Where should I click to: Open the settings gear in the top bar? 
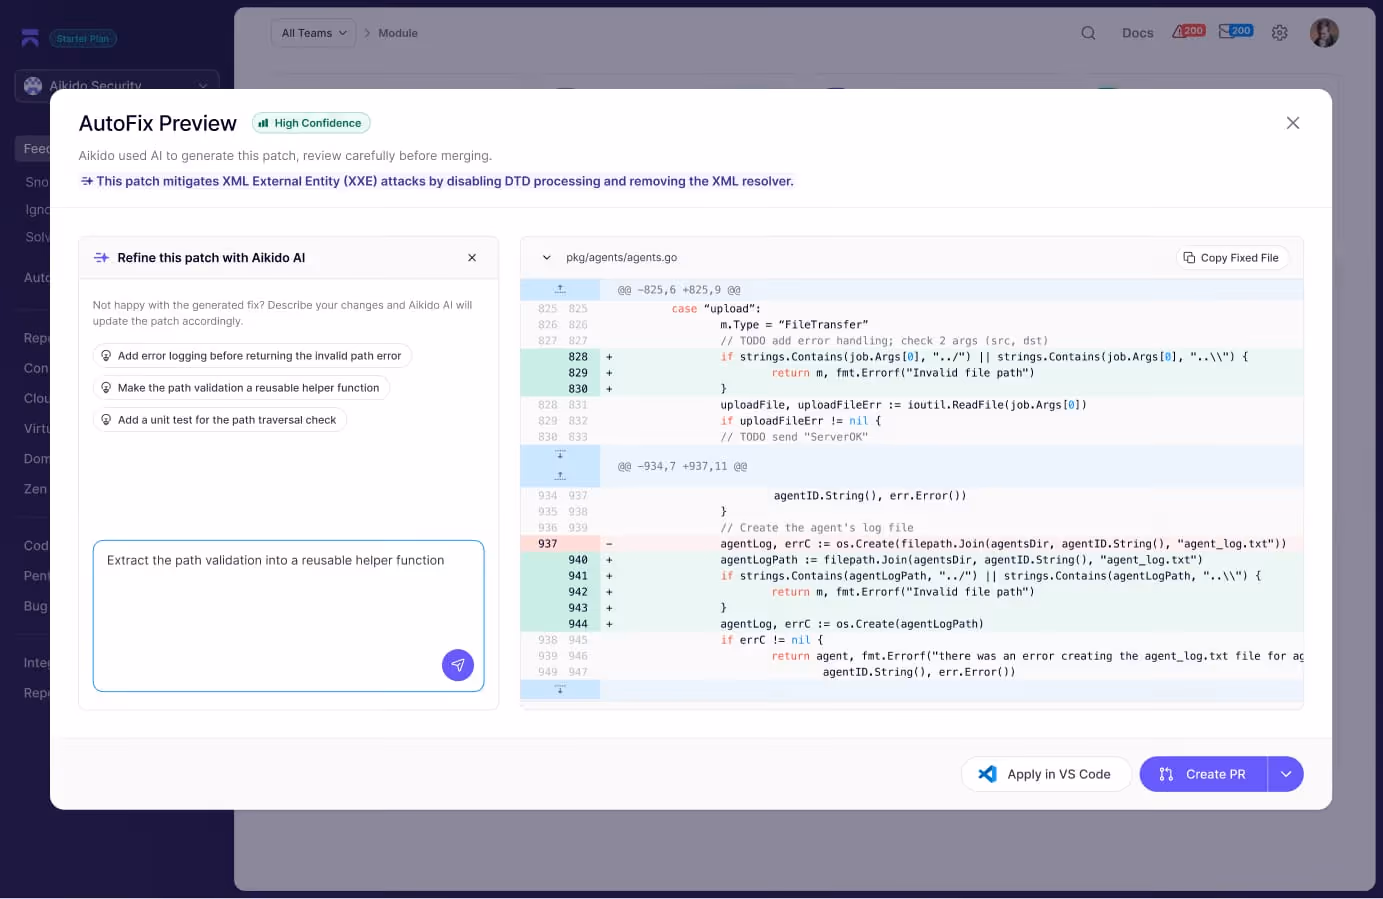1279,32
